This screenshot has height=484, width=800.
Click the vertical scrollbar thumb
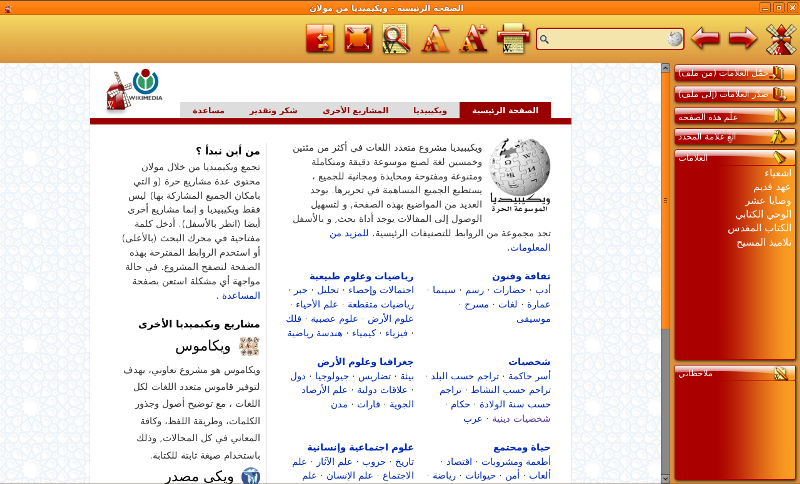tap(665, 200)
